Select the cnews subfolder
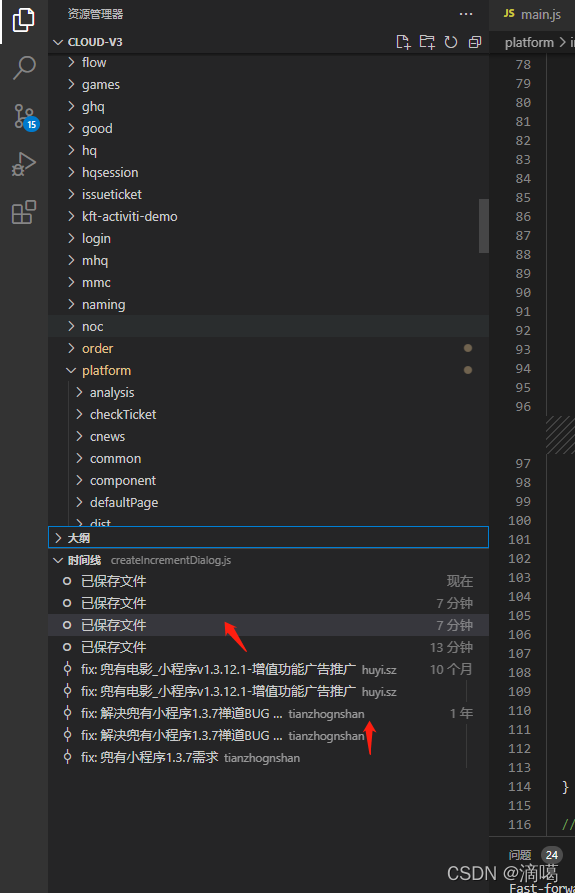575x893 pixels. coord(269,436)
